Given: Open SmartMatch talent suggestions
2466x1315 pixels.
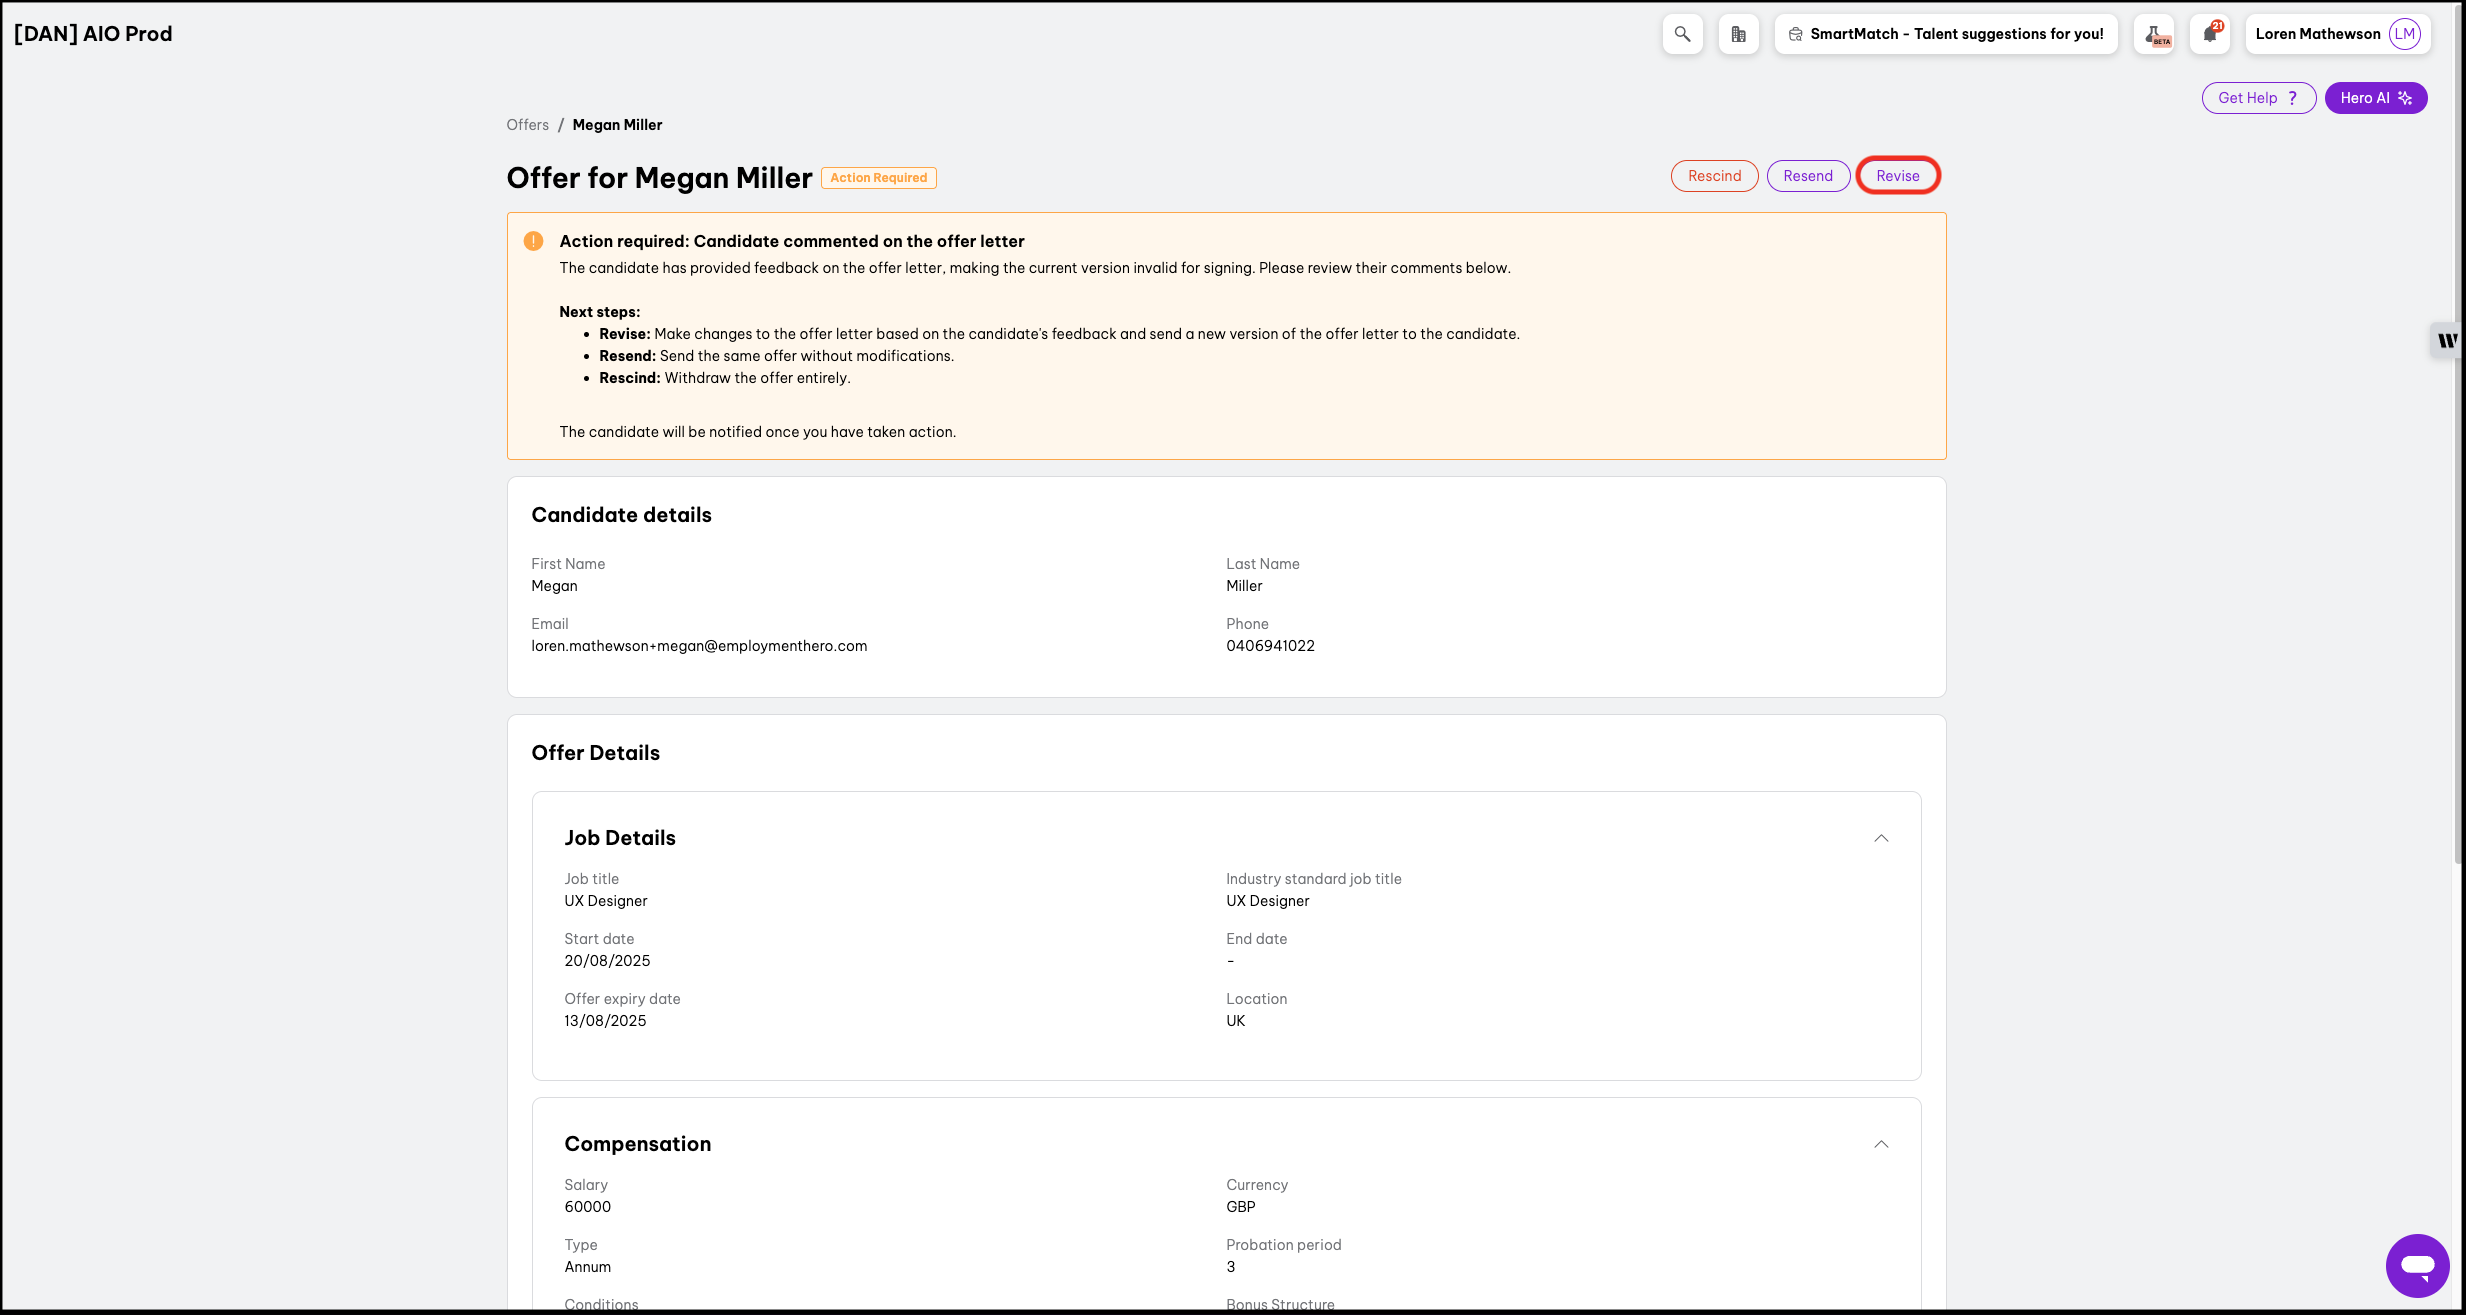Looking at the screenshot, I should (1945, 34).
